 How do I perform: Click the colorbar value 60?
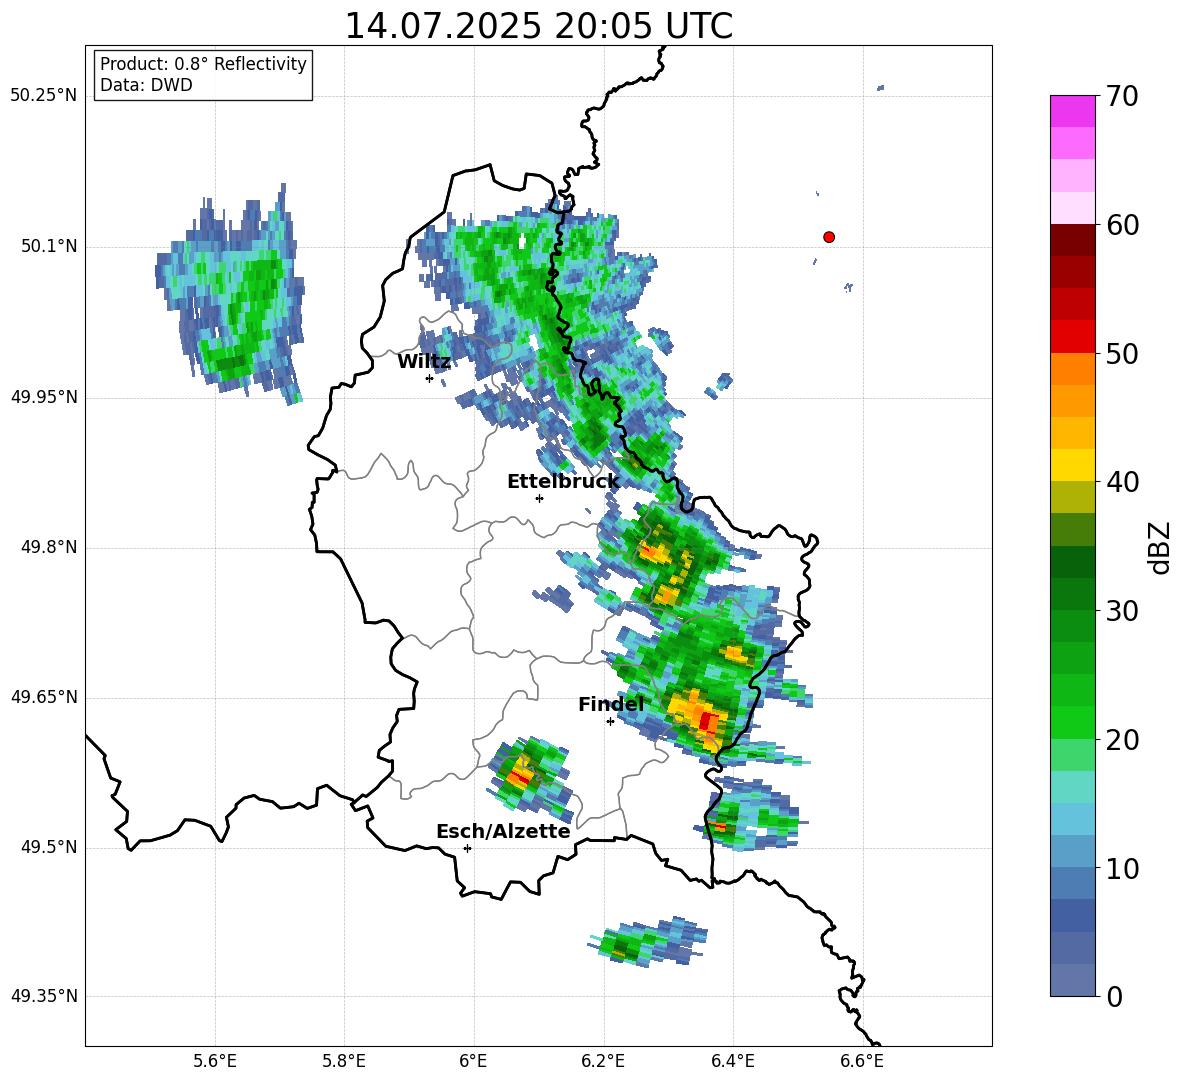click(x=1122, y=225)
